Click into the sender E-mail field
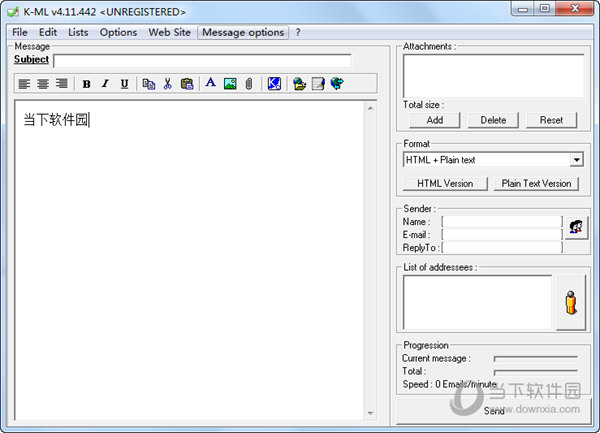This screenshot has width=600, height=433. [x=502, y=234]
